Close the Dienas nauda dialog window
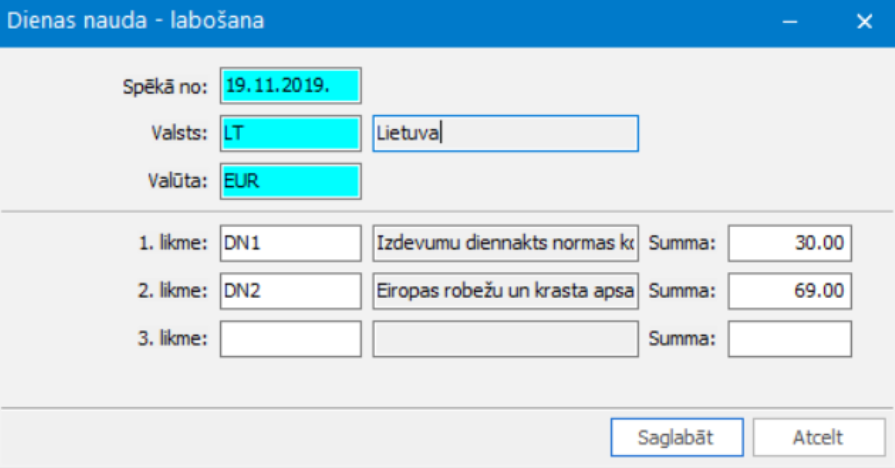This screenshot has height=468, width=895. click(864, 21)
